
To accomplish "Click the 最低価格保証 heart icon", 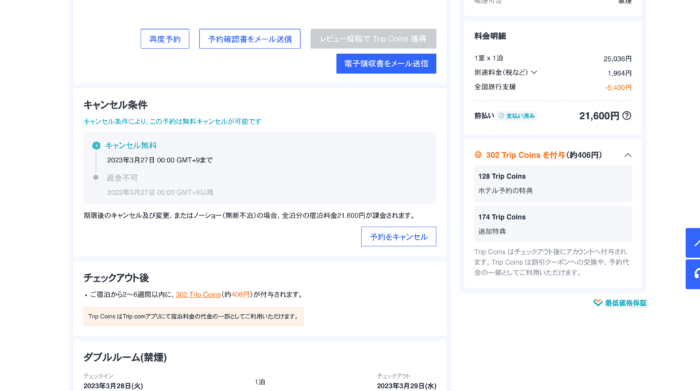I will click(x=598, y=303).
